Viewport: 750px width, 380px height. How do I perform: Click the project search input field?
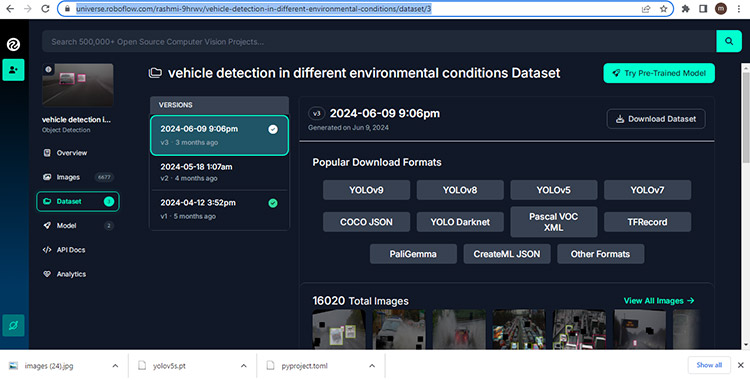pyautogui.click(x=379, y=42)
